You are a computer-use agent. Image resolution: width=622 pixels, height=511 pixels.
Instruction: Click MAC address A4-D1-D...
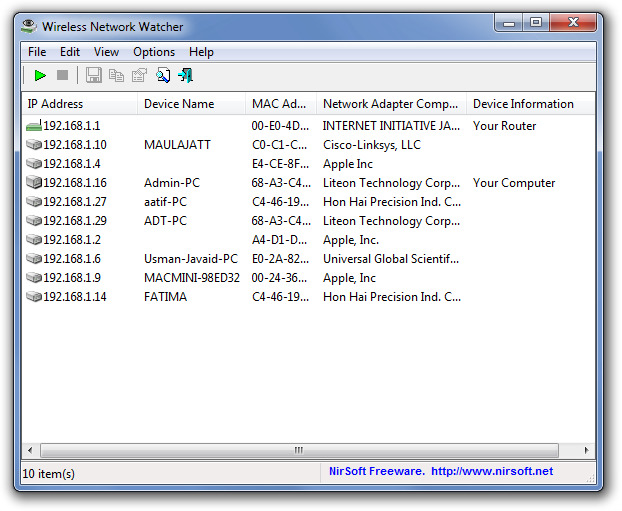pyautogui.click(x=279, y=240)
